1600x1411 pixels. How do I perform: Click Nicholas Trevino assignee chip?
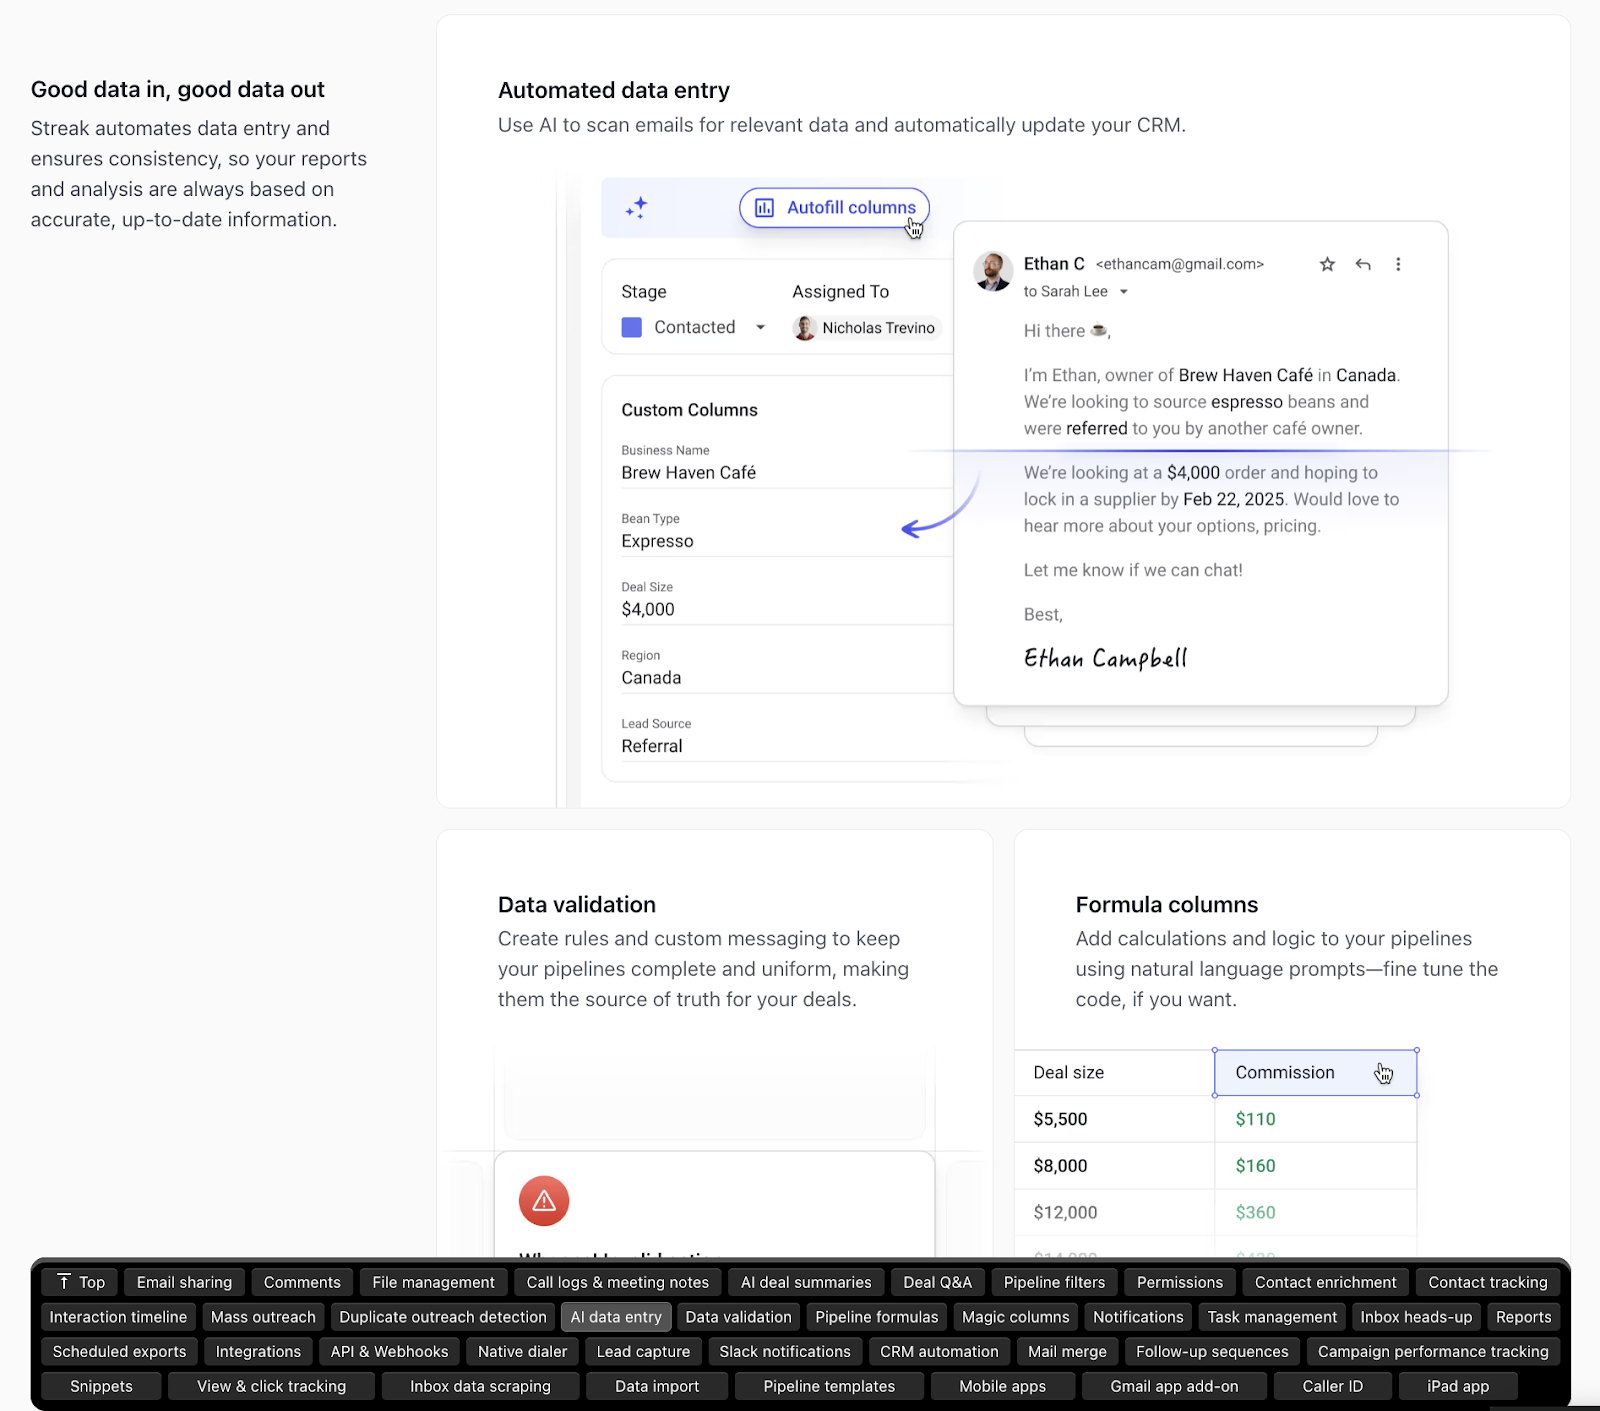tap(866, 328)
